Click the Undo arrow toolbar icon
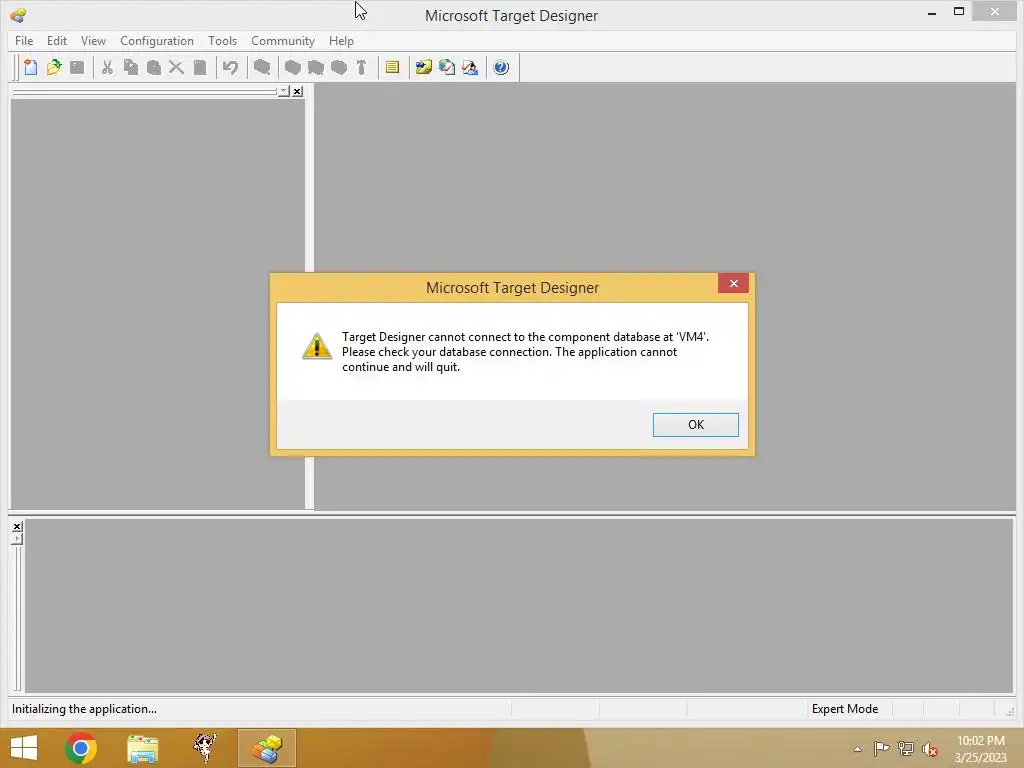Screen dimensions: 1024x768 (230, 67)
